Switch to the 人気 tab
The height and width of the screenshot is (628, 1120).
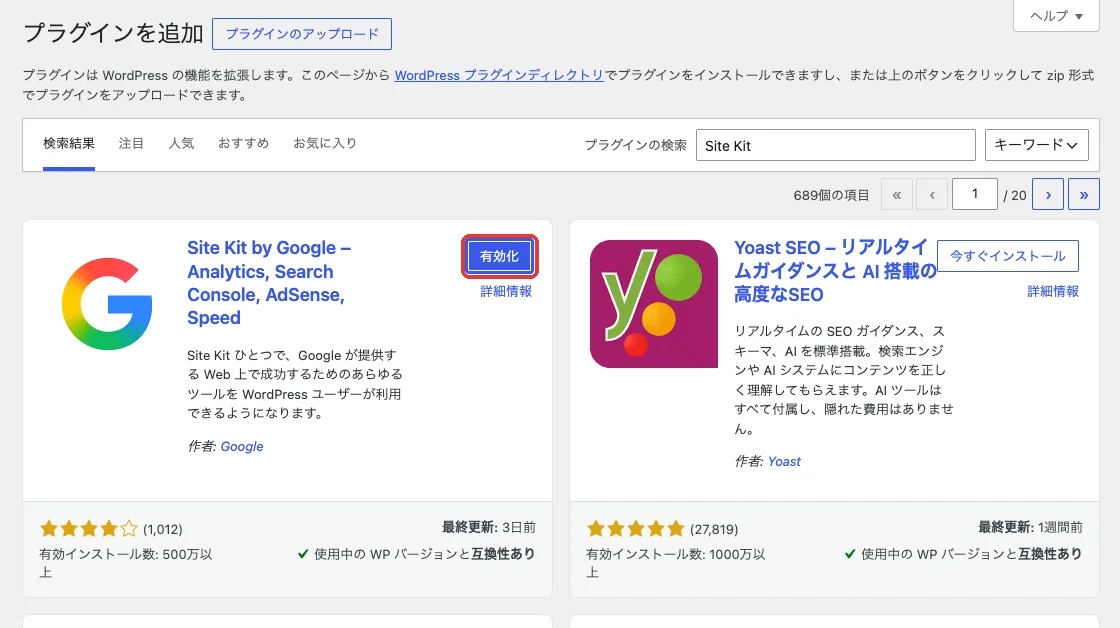click(x=181, y=144)
